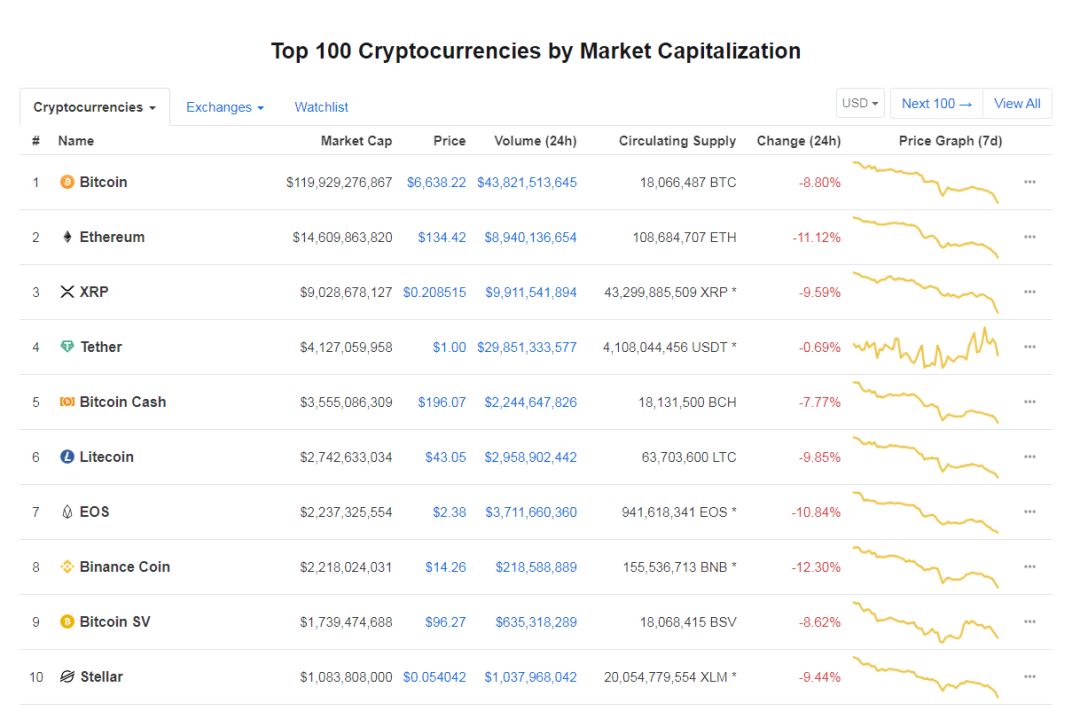Click the XRP logo icon

point(67,292)
